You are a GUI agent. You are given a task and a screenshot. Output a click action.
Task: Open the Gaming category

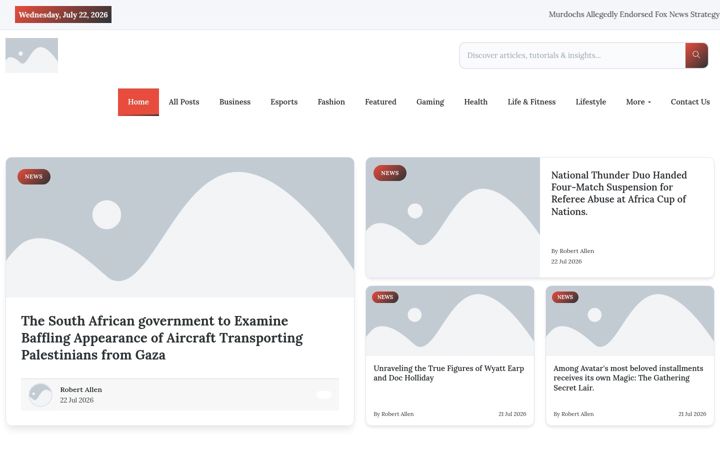point(430,102)
